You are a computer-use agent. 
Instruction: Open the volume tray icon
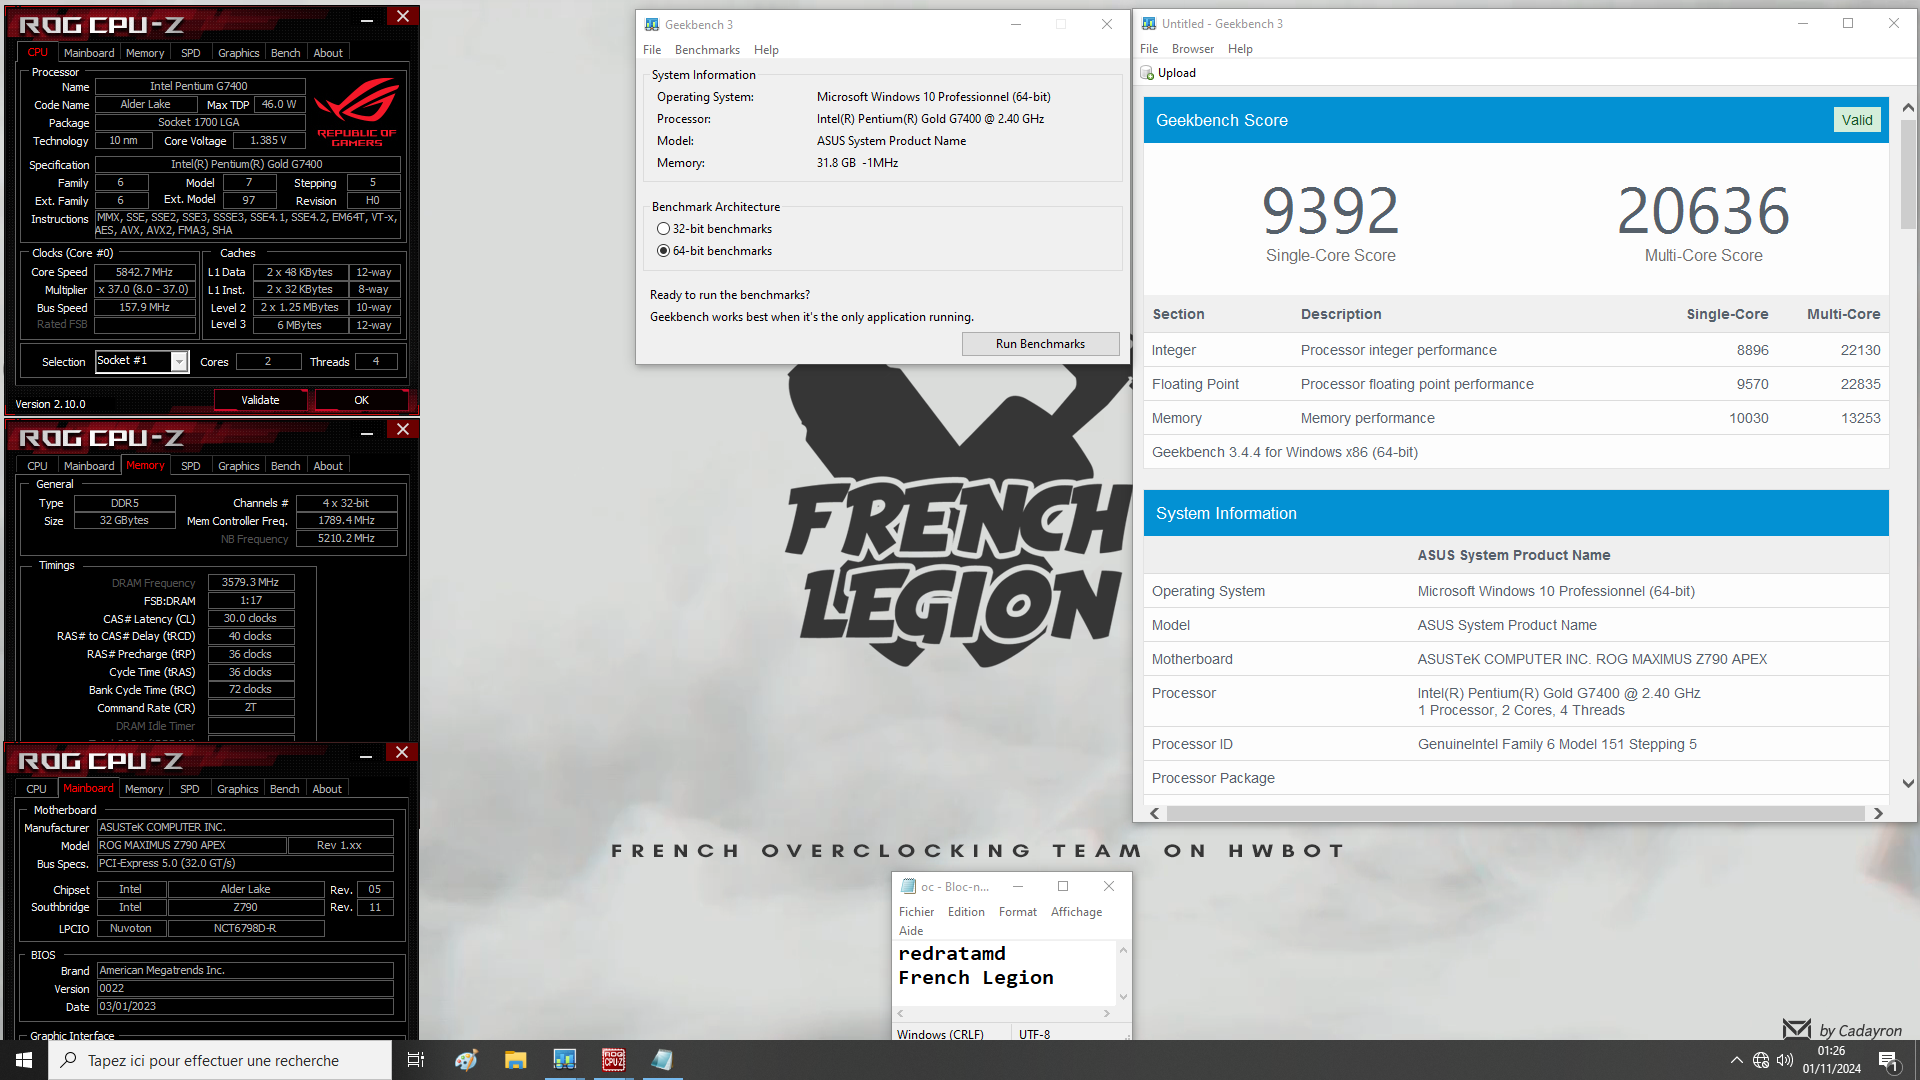1785,1060
